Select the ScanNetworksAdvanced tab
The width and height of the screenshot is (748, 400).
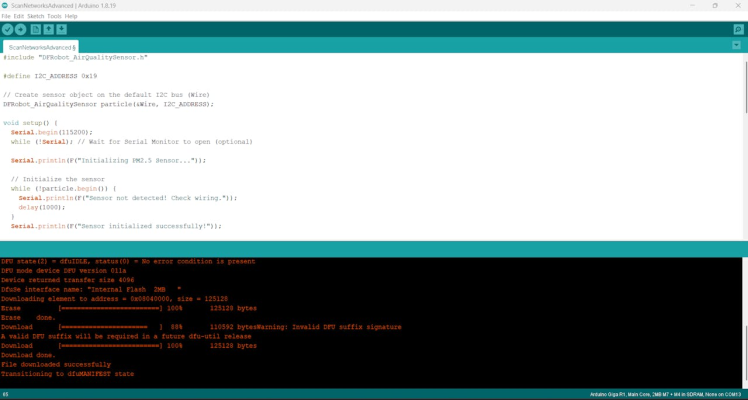tap(41, 47)
